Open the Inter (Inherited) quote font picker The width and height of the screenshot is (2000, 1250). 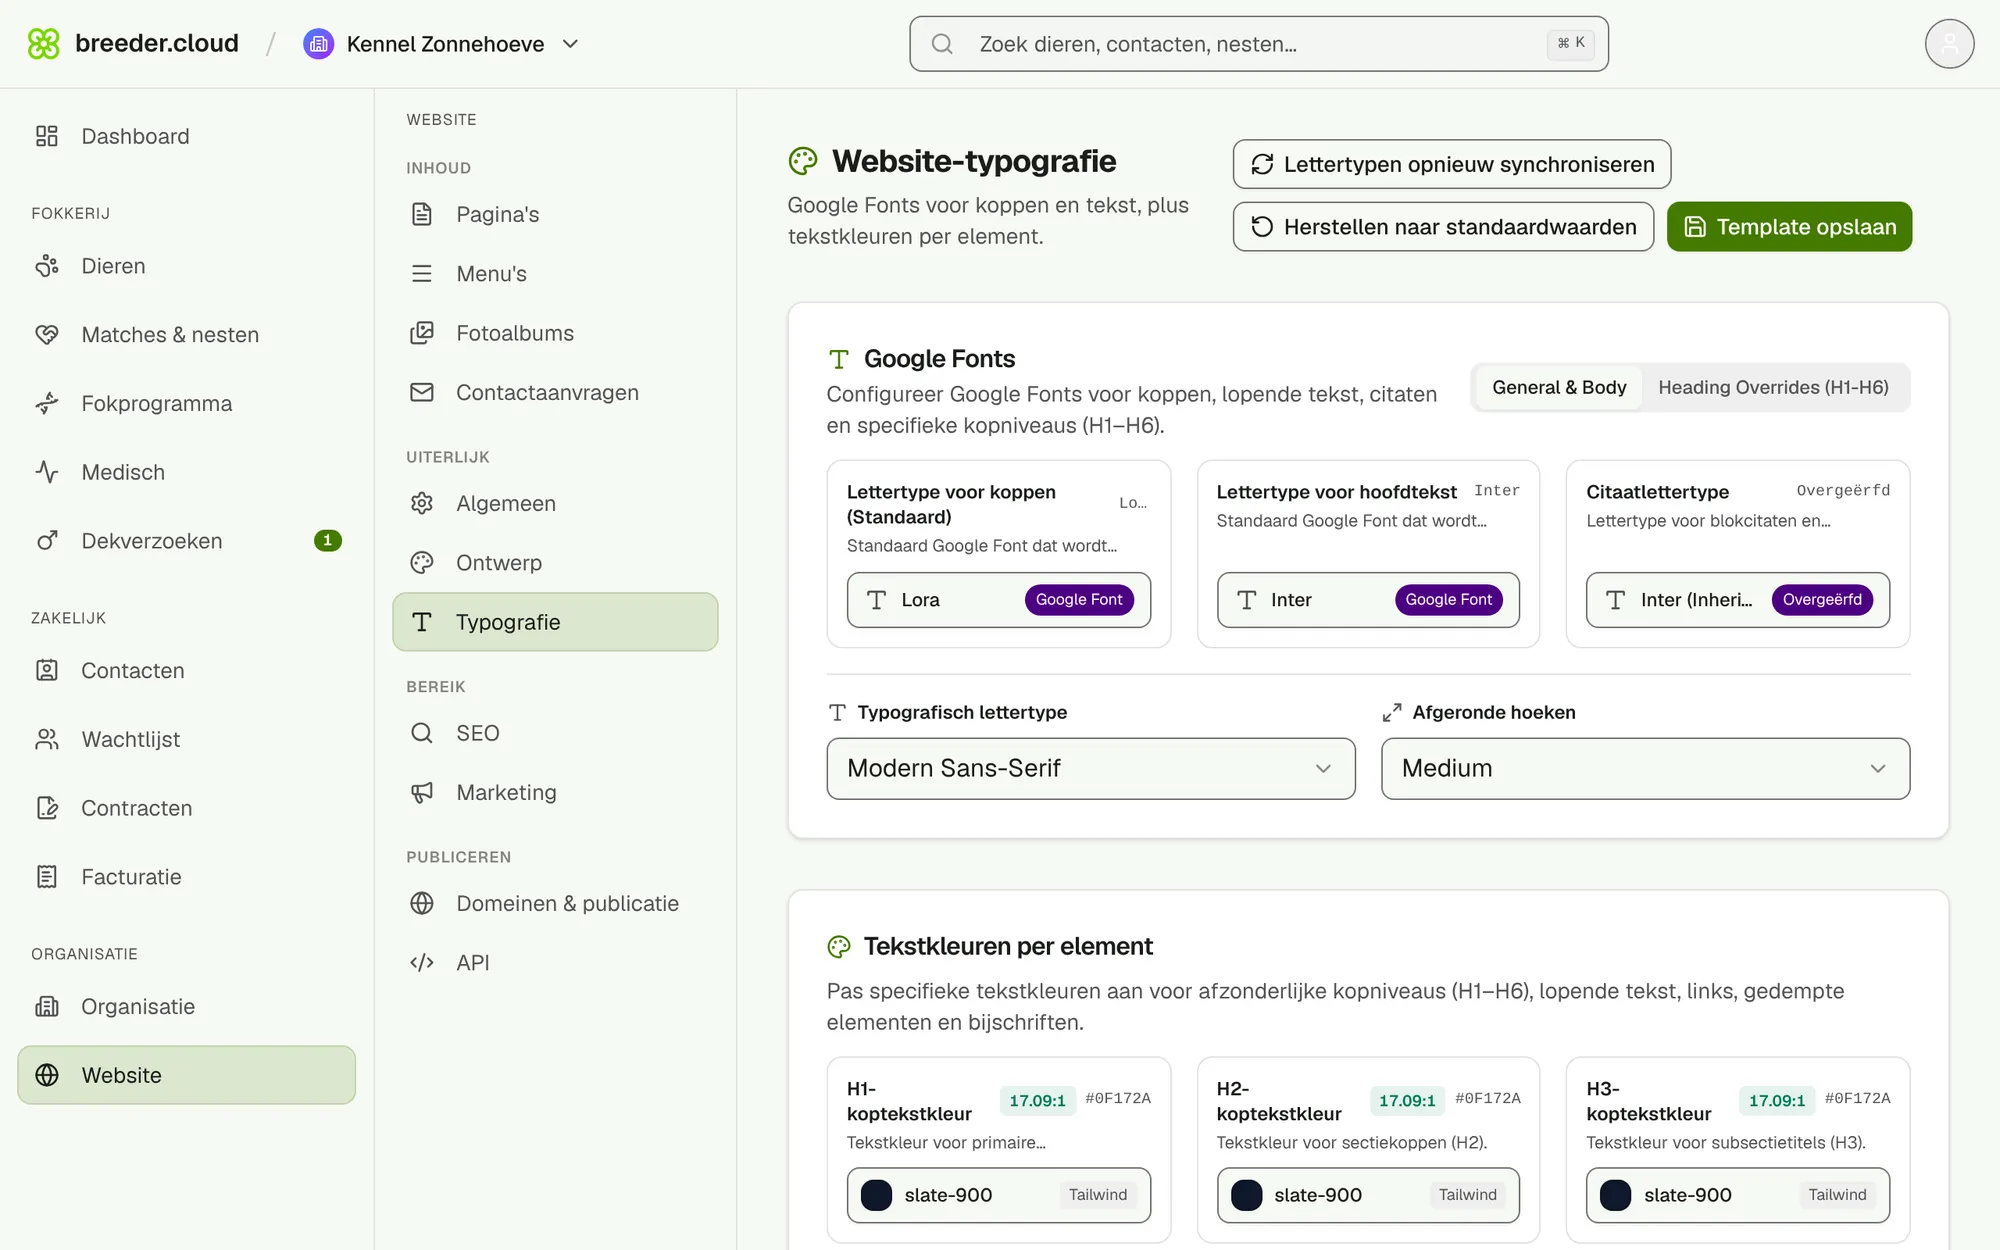pos(1738,600)
